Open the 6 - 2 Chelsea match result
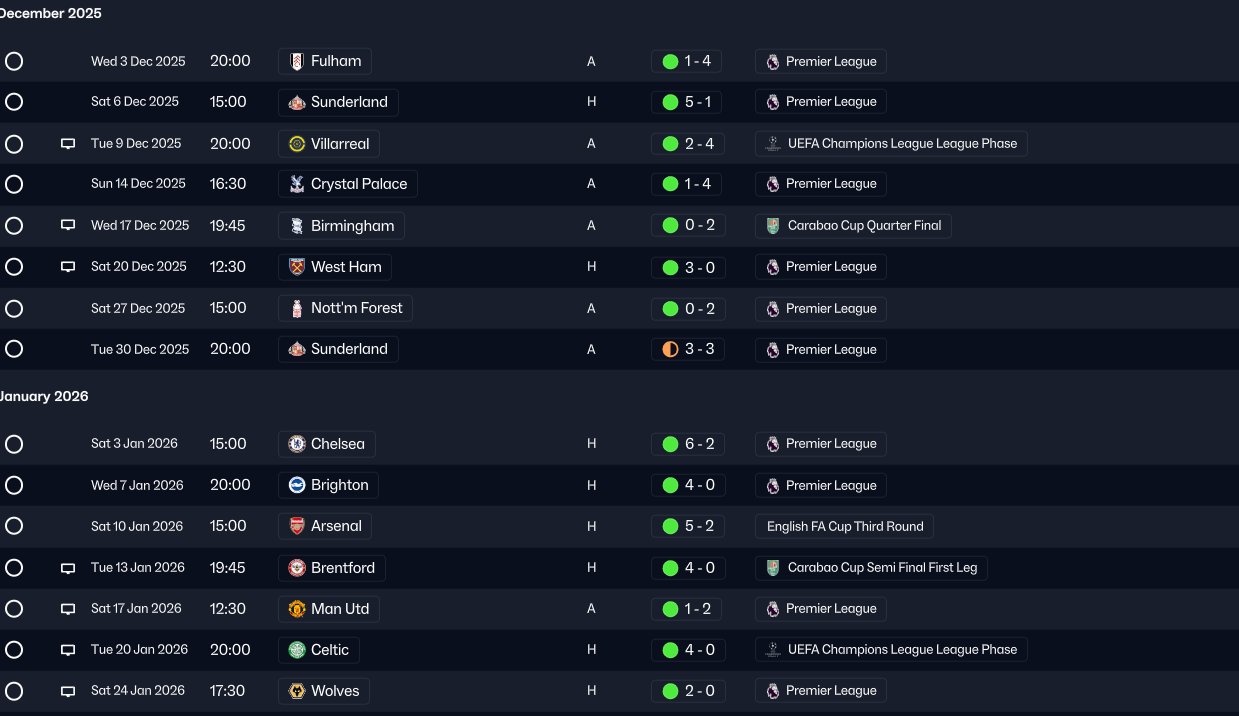Screen dimensions: 1239x716 [688, 444]
